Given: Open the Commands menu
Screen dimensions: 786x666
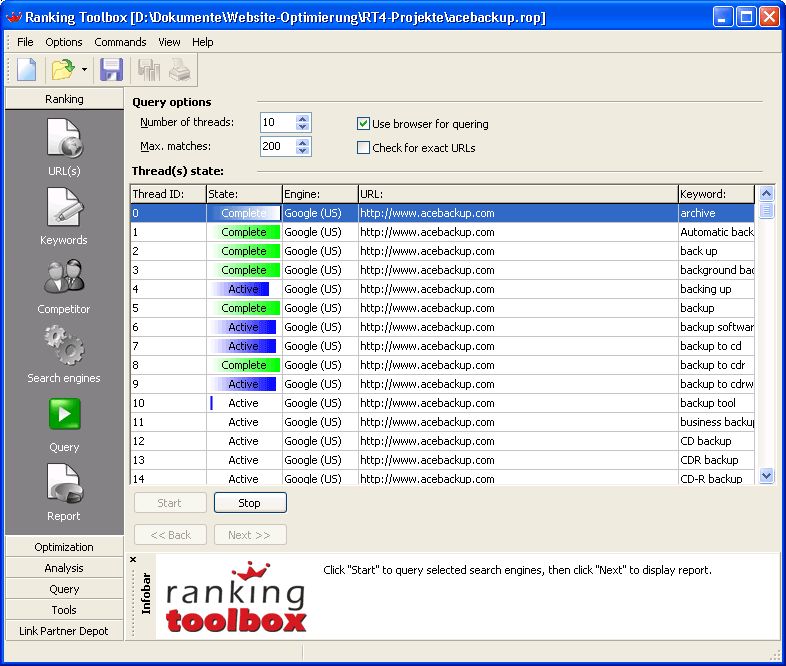Looking at the screenshot, I should 120,42.
